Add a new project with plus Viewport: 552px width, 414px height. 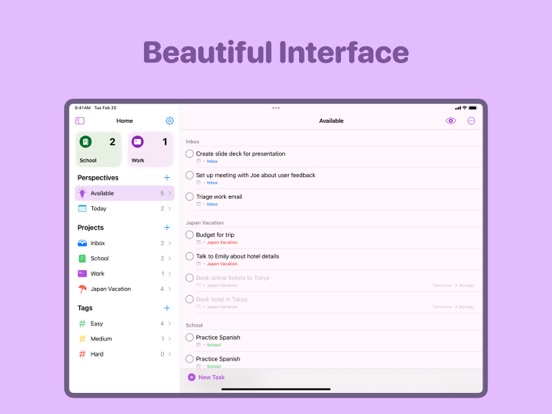click(x=167, y=227)
